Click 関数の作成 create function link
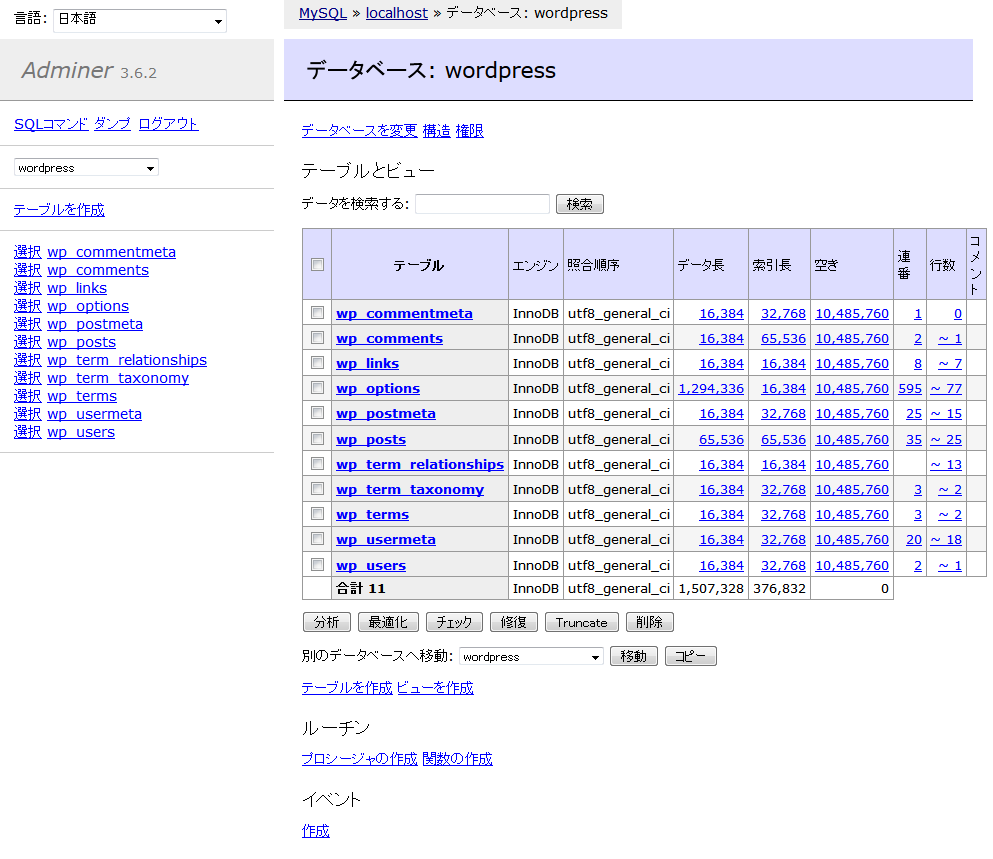 tap(457, 759)
